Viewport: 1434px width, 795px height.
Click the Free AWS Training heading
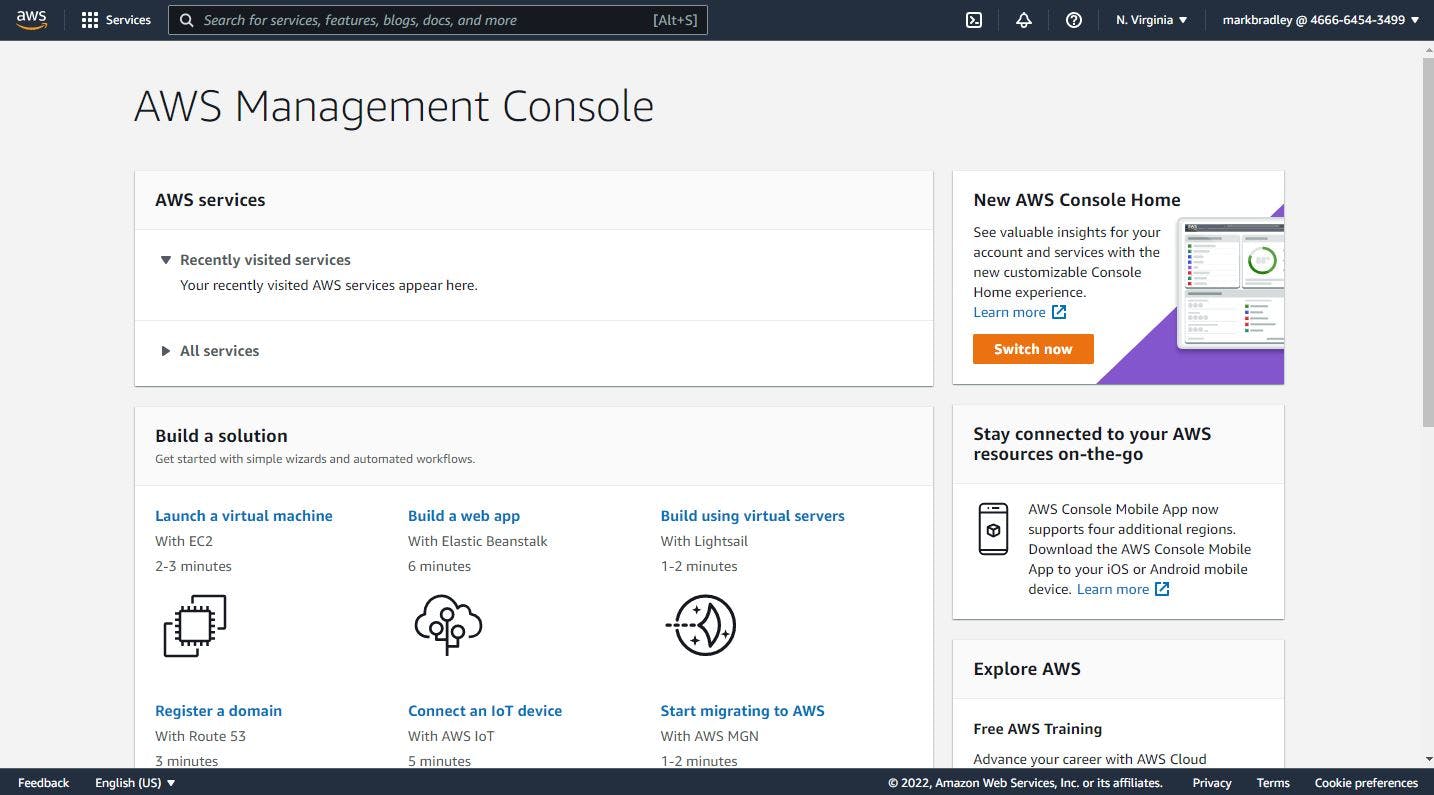point(1037,729)
